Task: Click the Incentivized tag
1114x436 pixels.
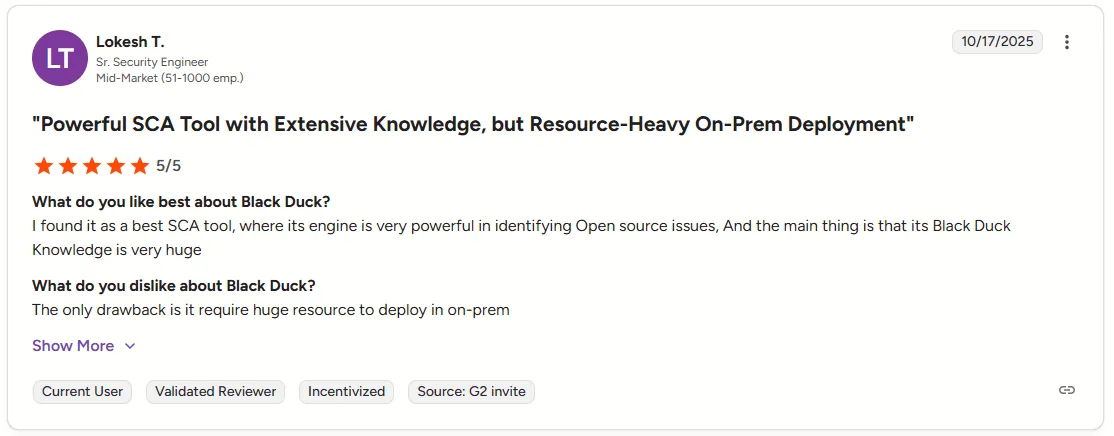Action: click(346, 392)
